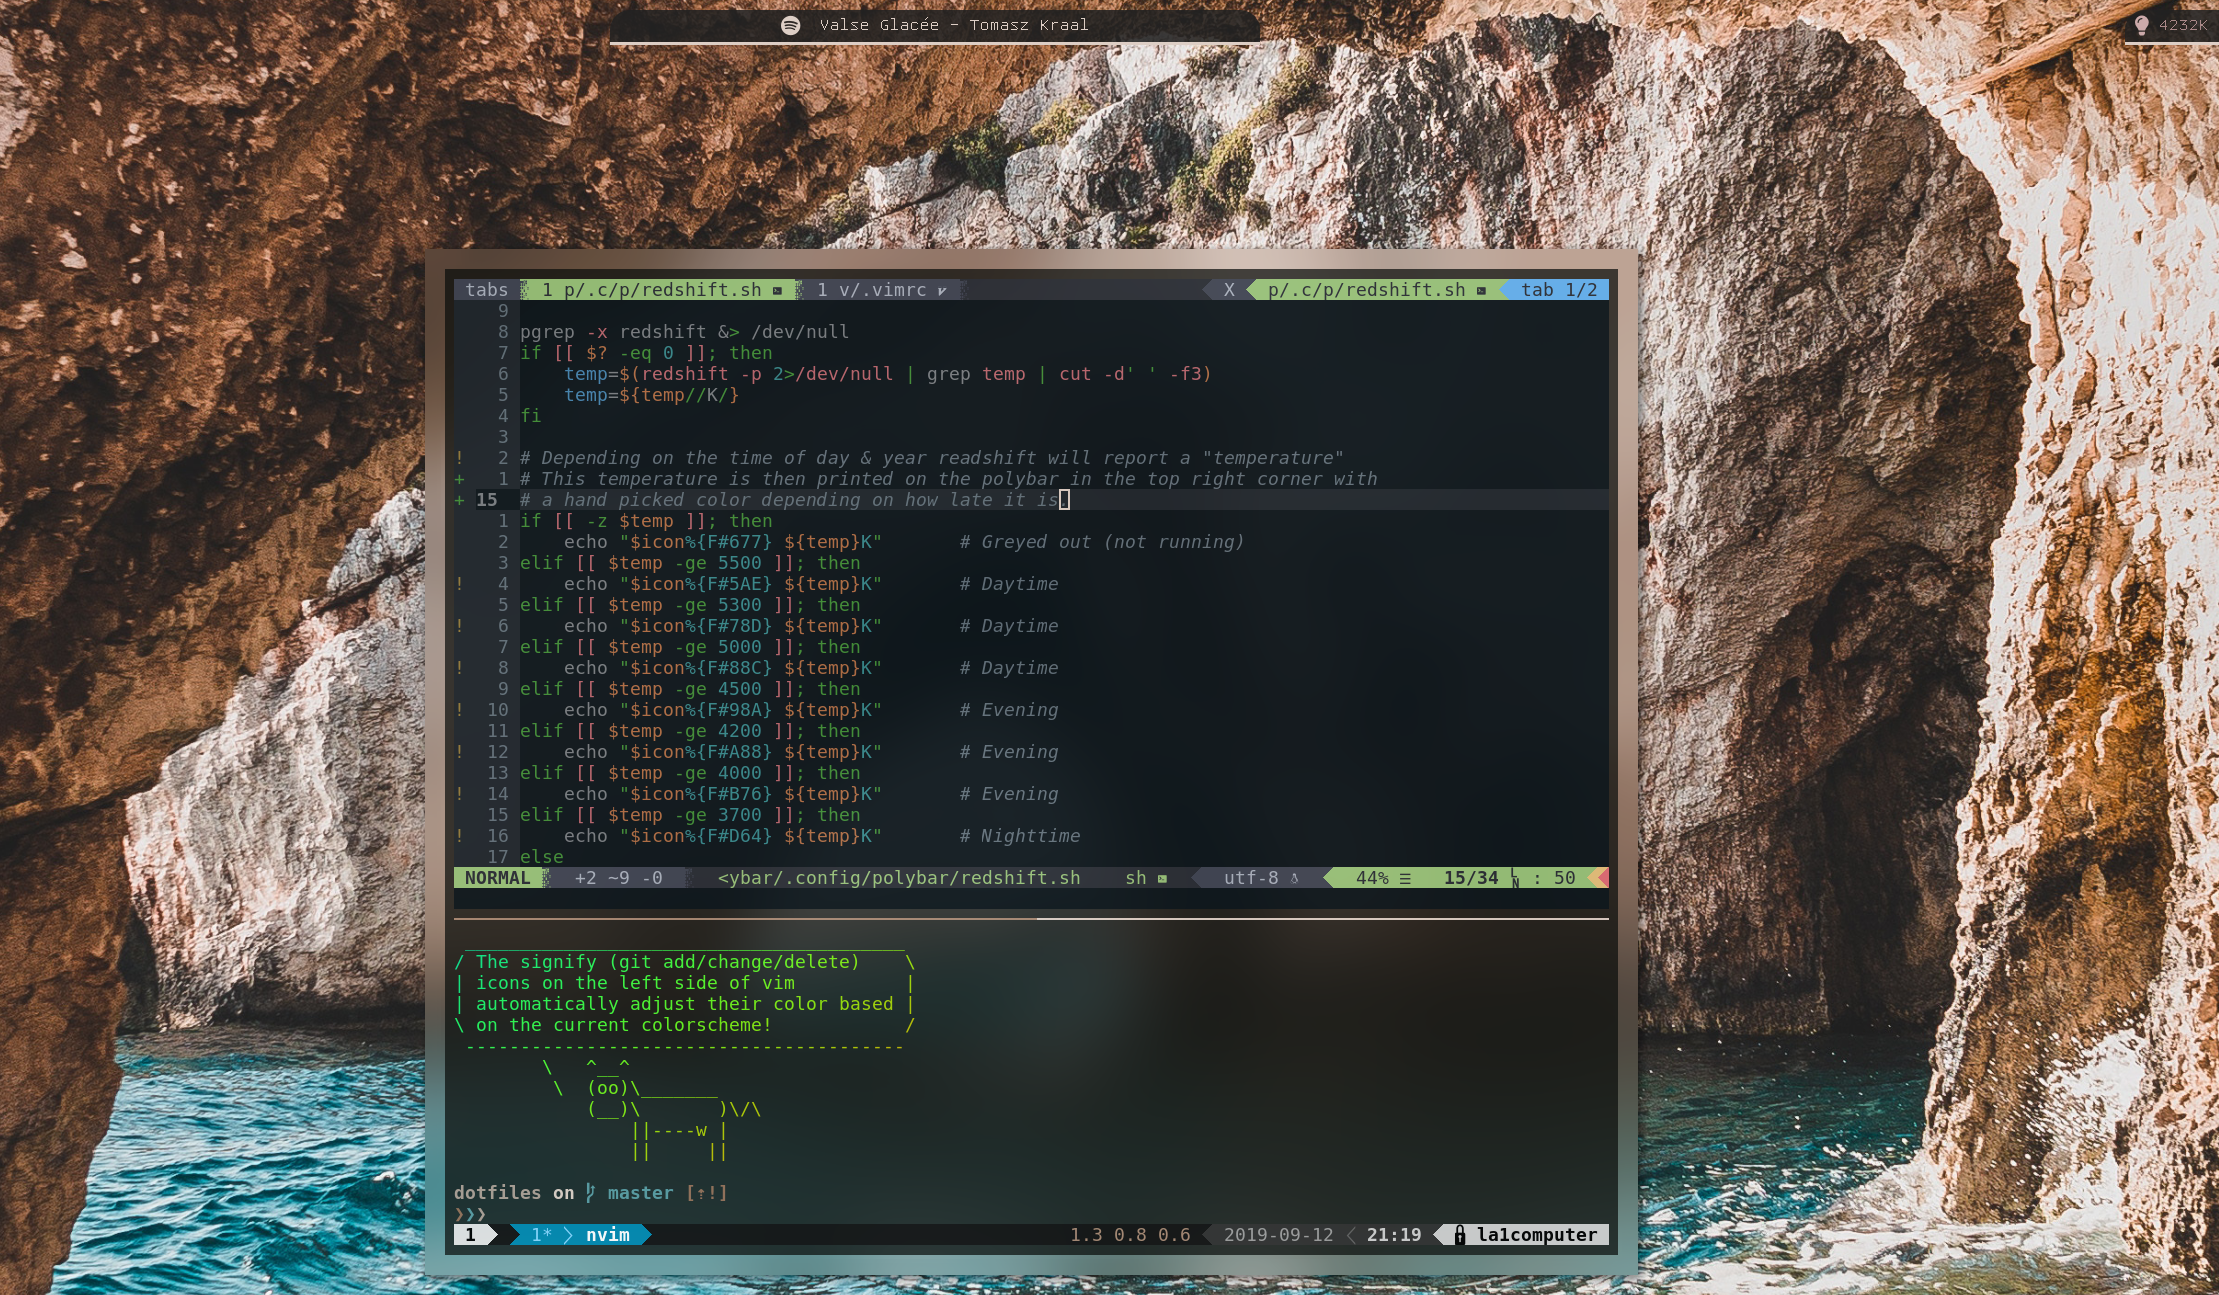Click the vim icon on the .vimrc tab

[x=942, y=290]
